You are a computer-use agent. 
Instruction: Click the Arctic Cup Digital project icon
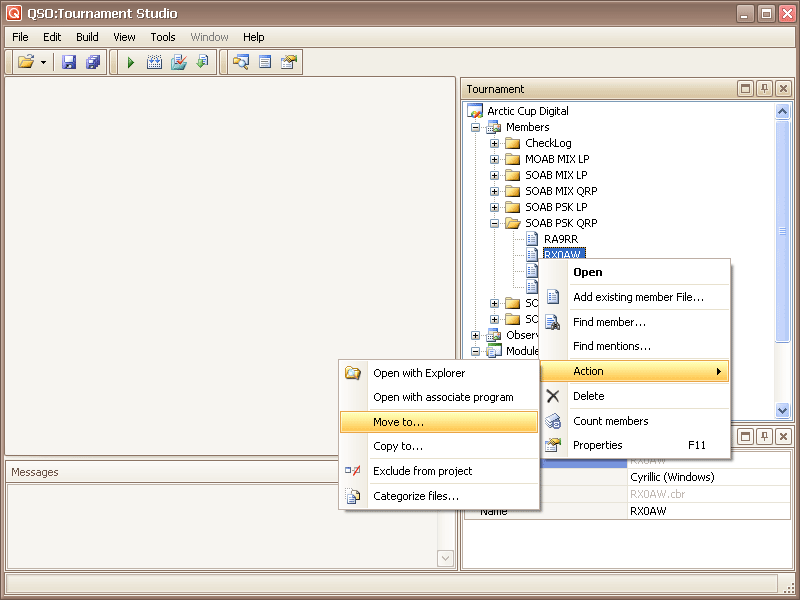pos(475,111)
